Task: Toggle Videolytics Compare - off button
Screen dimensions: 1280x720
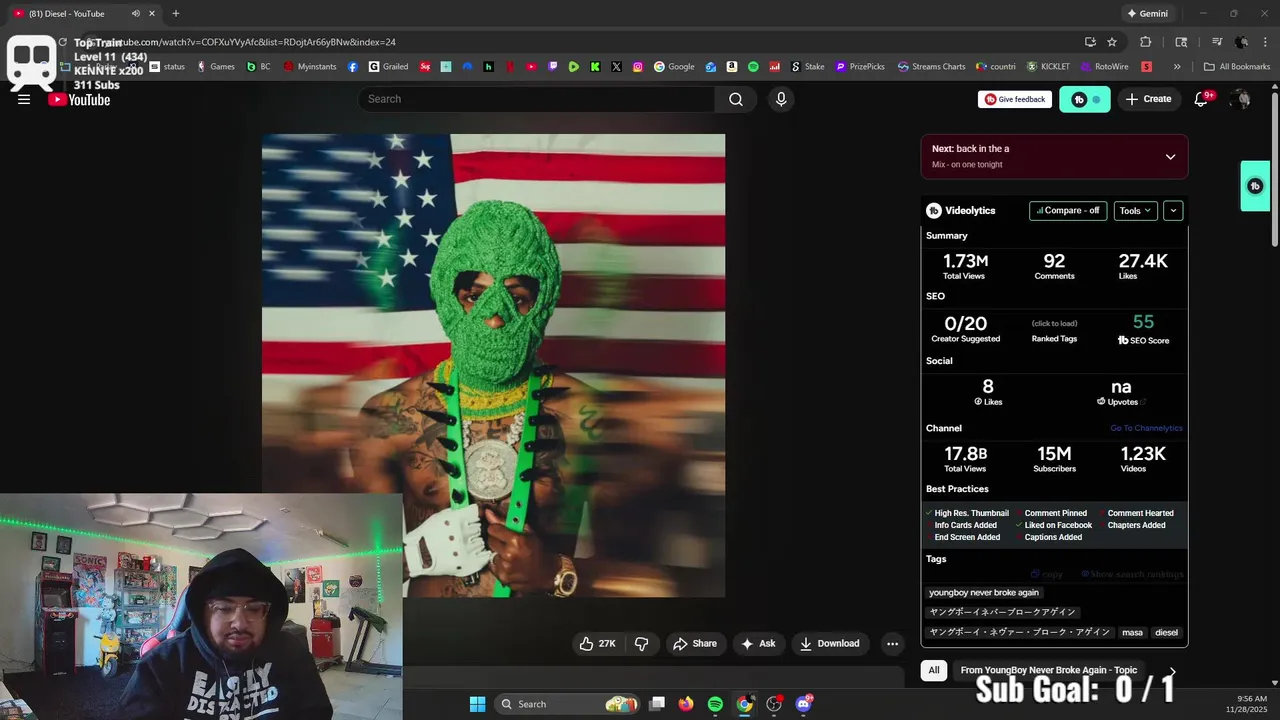Action: (1068, 211)
